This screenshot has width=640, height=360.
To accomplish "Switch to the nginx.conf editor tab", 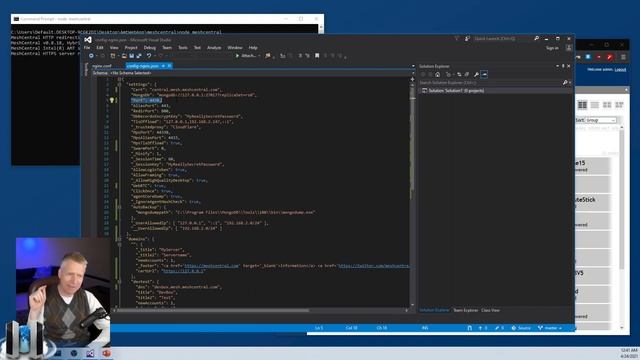I will pos(102,66).
